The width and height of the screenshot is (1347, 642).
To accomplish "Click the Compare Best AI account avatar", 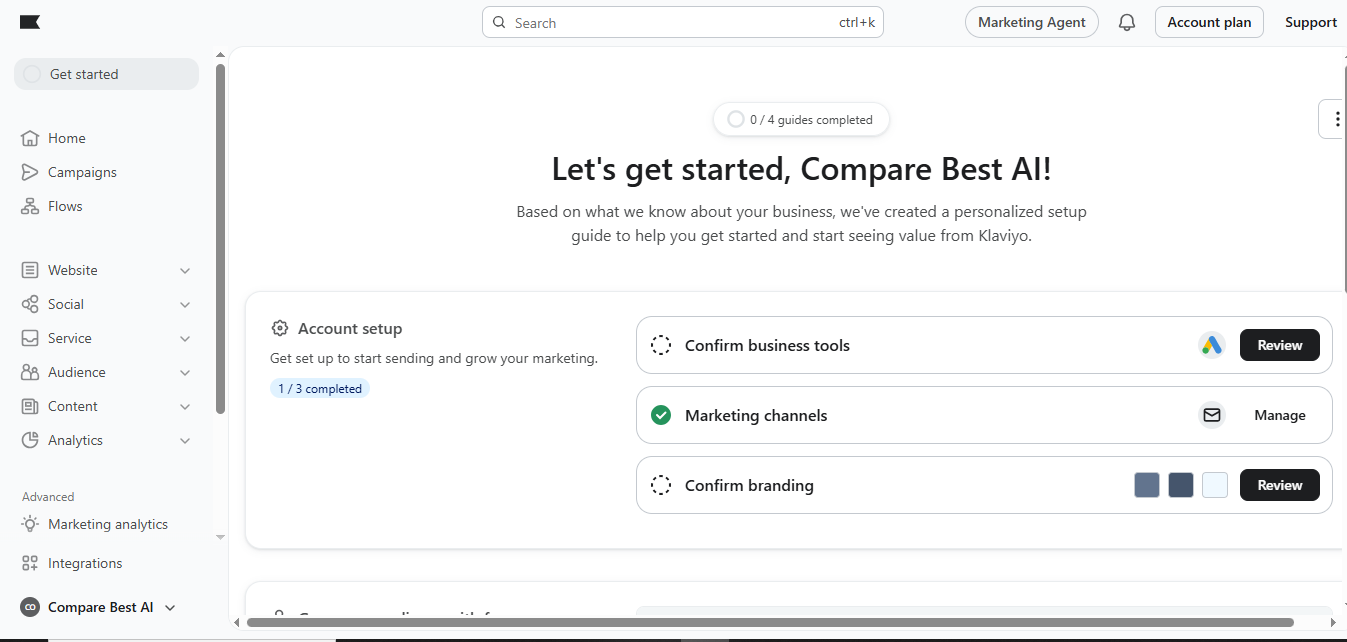I will tap(30, 607).
